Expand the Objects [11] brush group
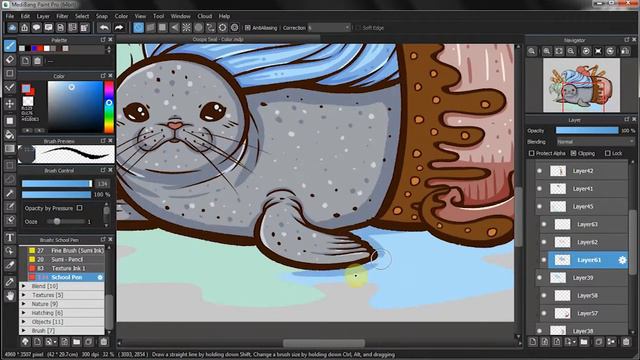Screen dimensions: 640x360 (24, 322)
